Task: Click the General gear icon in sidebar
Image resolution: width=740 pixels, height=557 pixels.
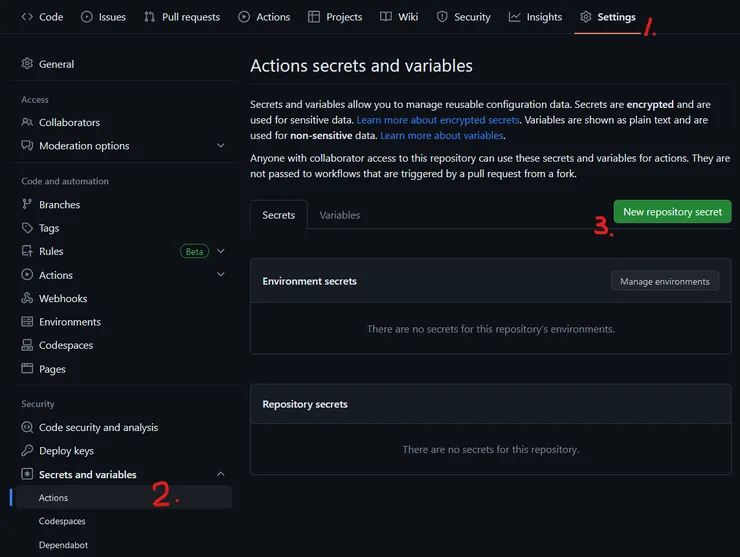Action: (x=28, y=64)
